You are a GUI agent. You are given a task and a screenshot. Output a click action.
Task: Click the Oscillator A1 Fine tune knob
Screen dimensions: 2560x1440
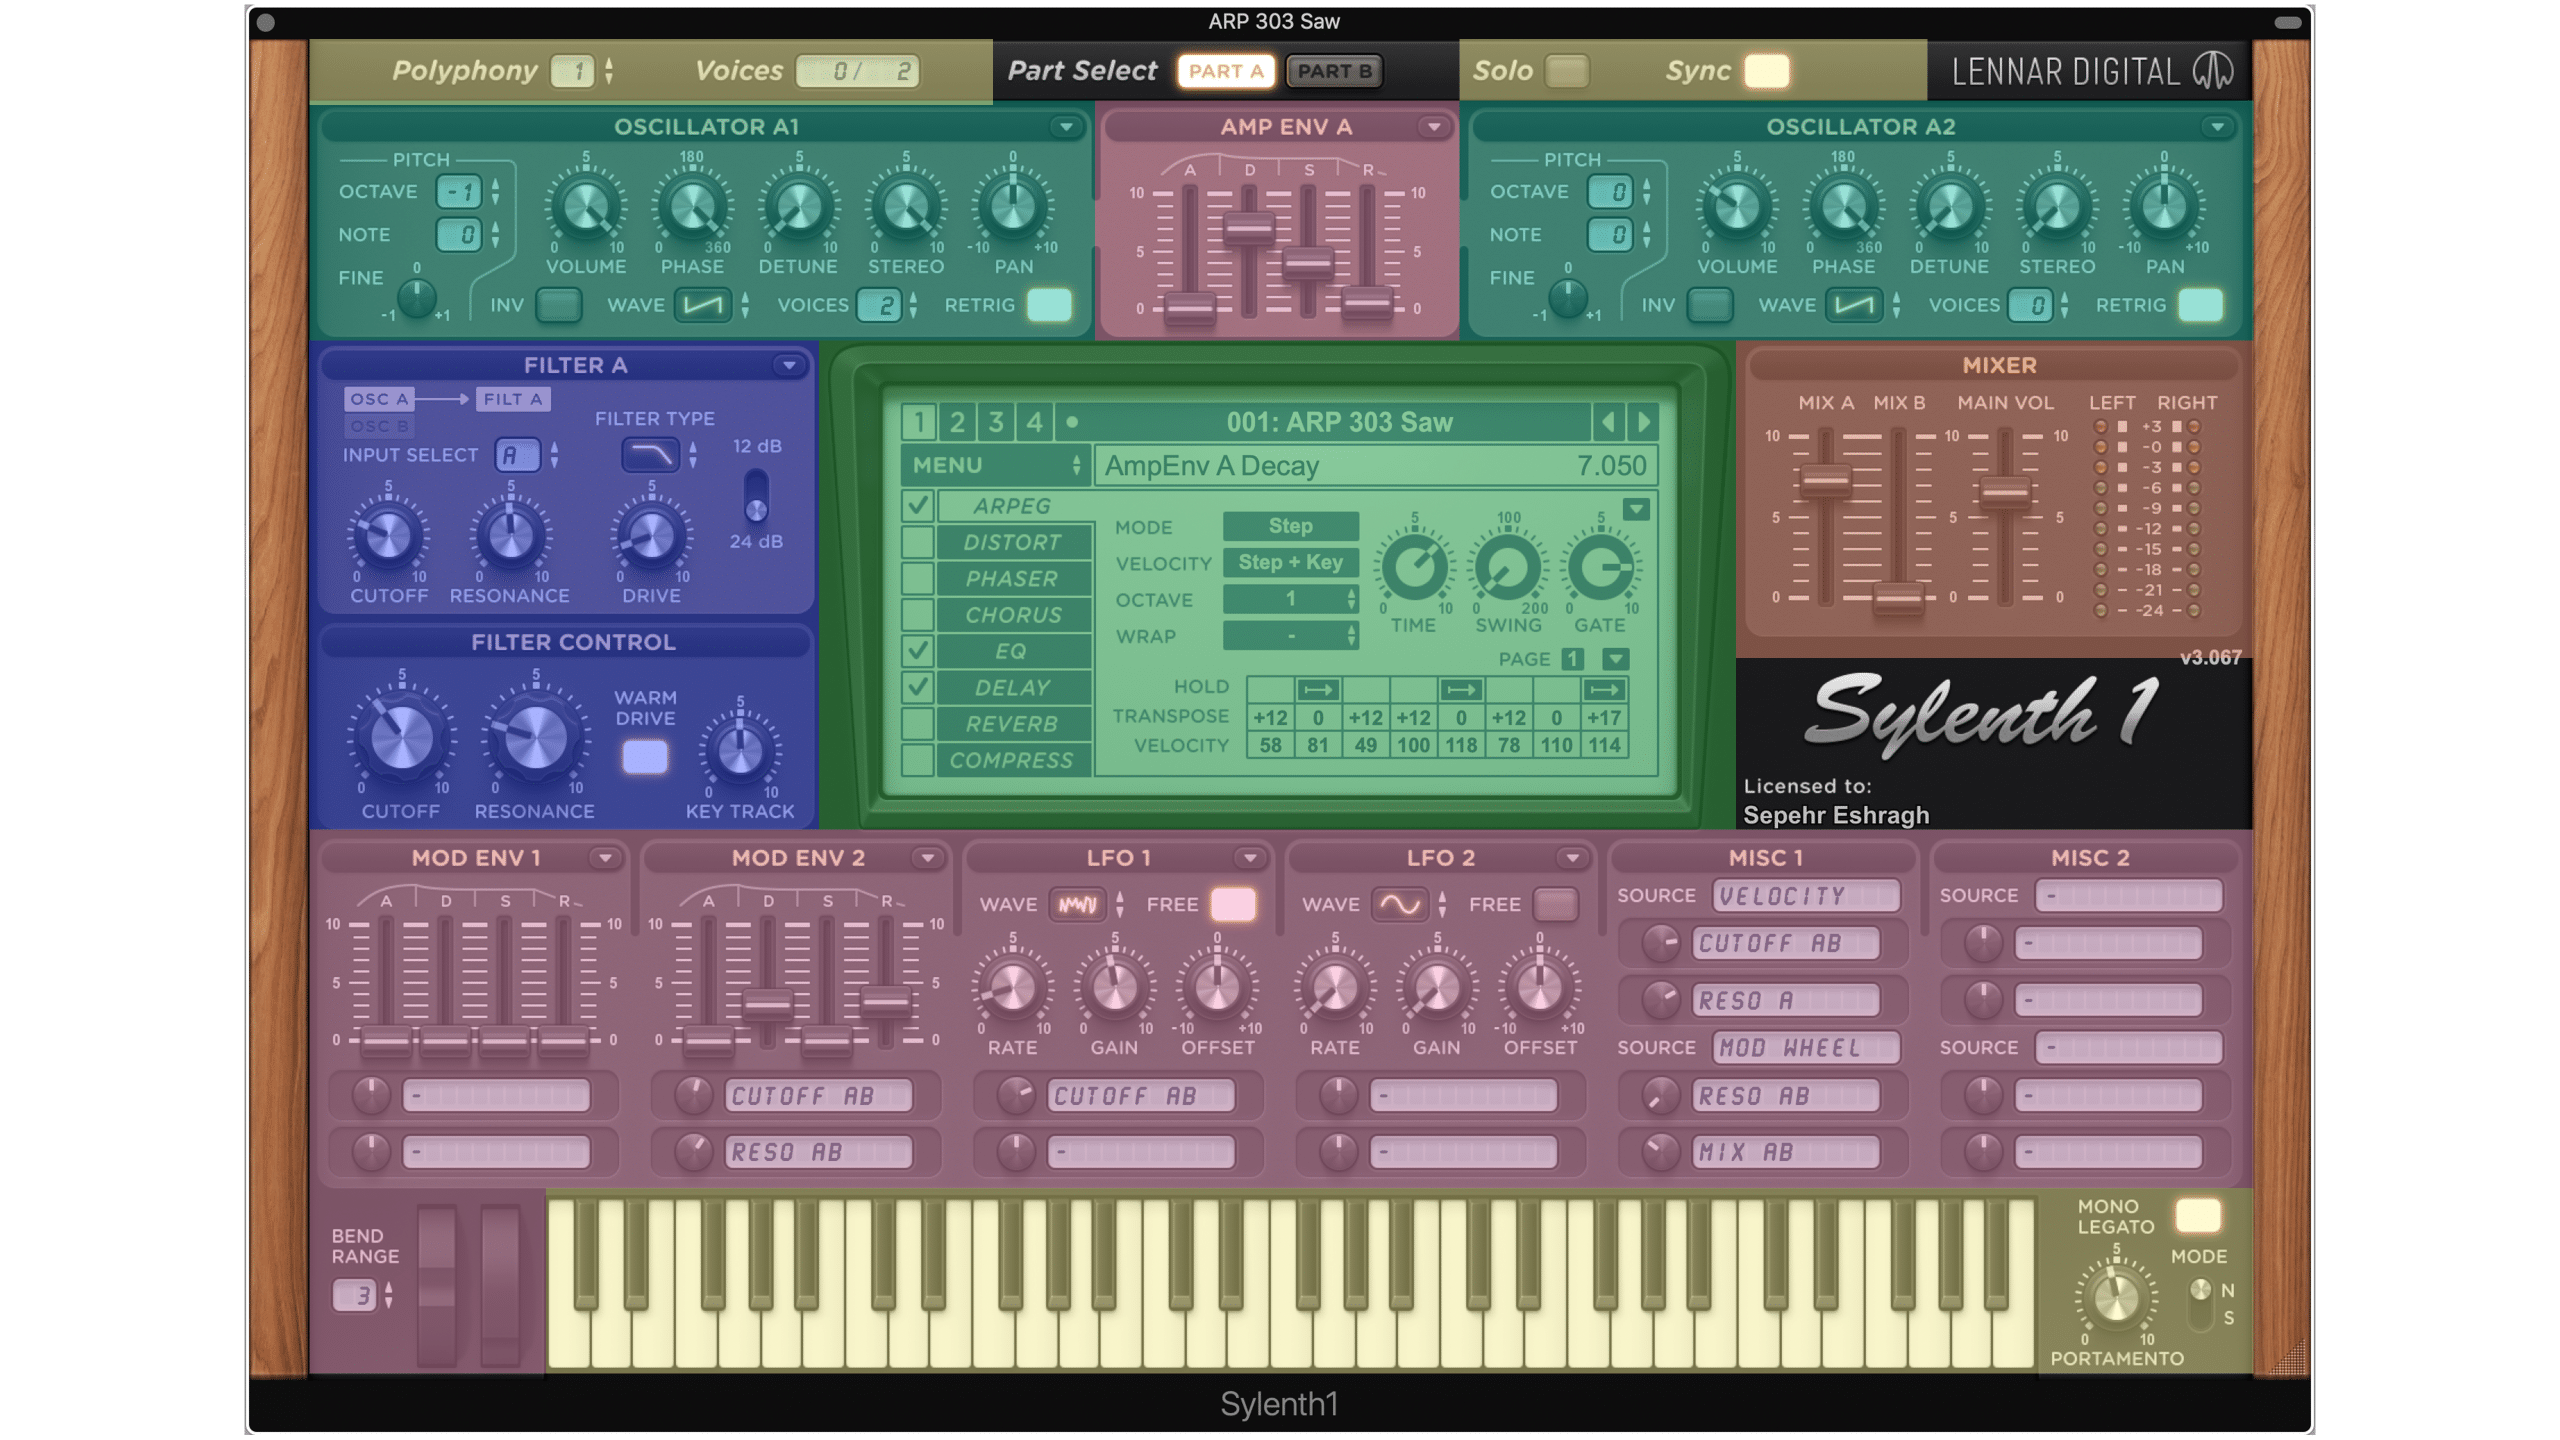coord(416,297)
